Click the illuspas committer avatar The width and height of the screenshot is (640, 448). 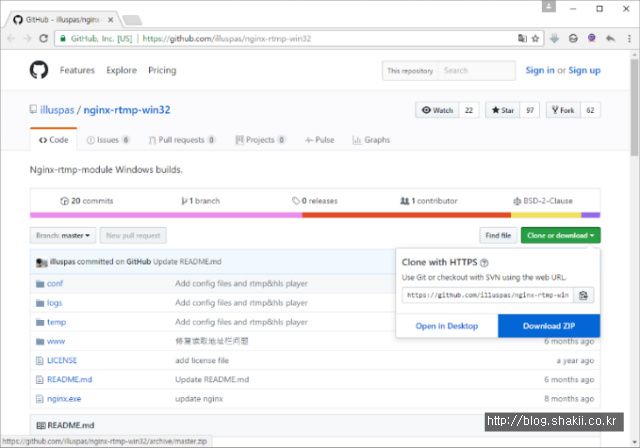(42, 262)
